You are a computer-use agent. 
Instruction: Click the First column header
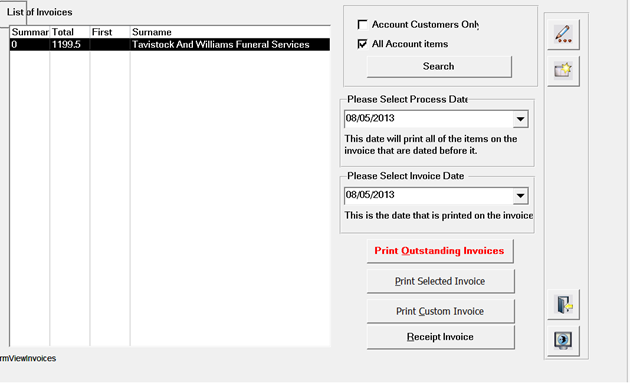coord(110,32)
